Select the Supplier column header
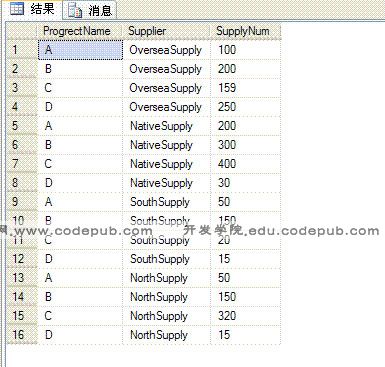385x367 pixels. (x=166, y=31)
